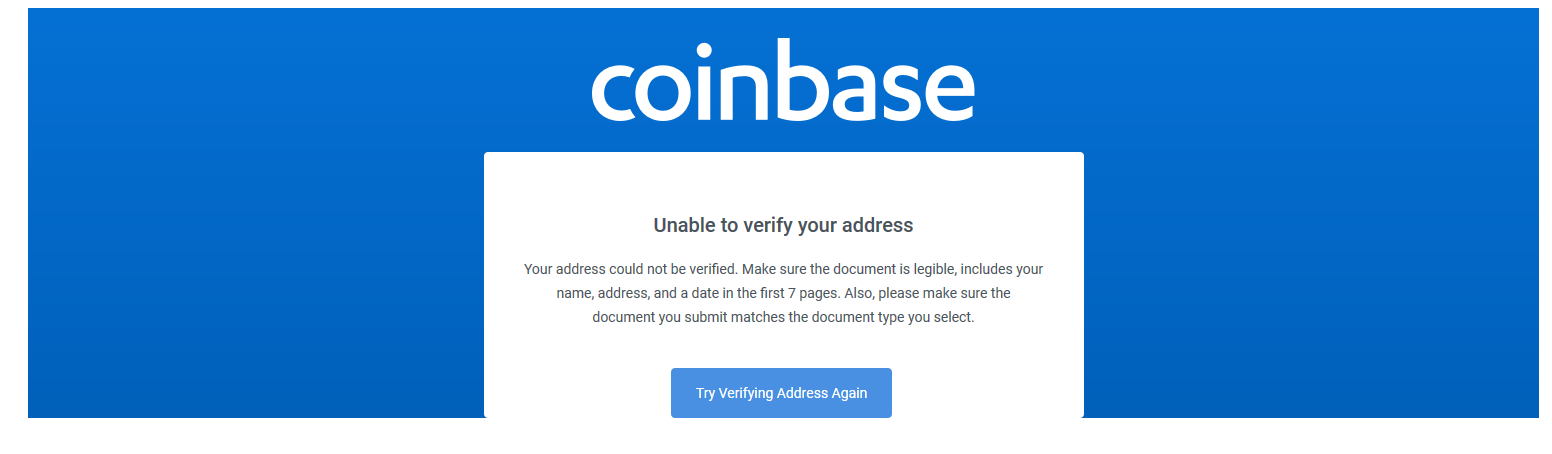The image size is (1552, 454).
Task: Click the final 'e' of the coinbase logo
Action: pos(948,93)
